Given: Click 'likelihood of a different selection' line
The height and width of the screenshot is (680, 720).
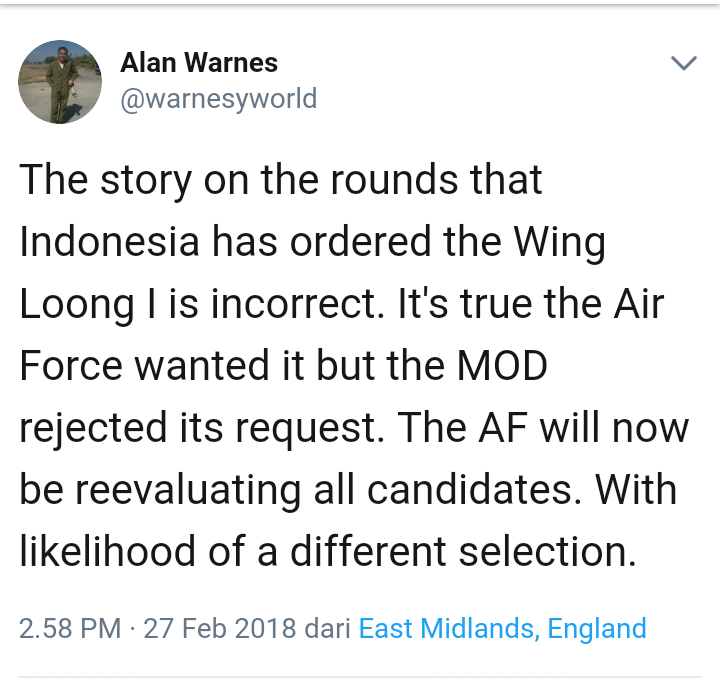Looking at the screenshot, I should [328, 551].
